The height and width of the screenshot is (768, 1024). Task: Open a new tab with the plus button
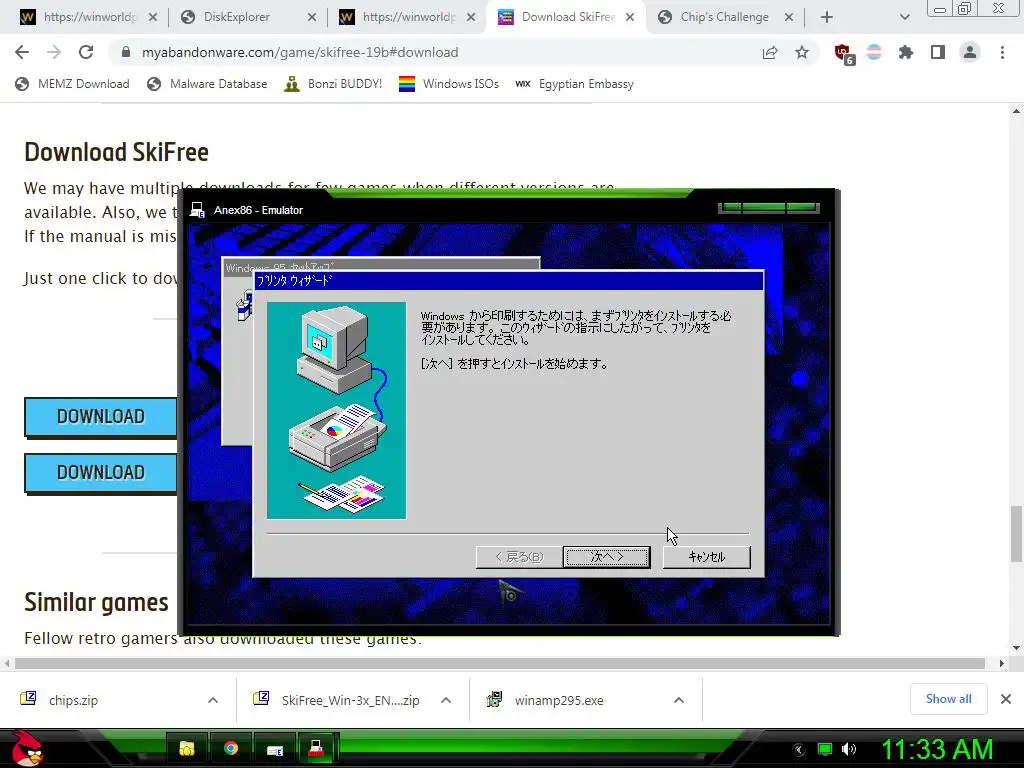[827, 18]
